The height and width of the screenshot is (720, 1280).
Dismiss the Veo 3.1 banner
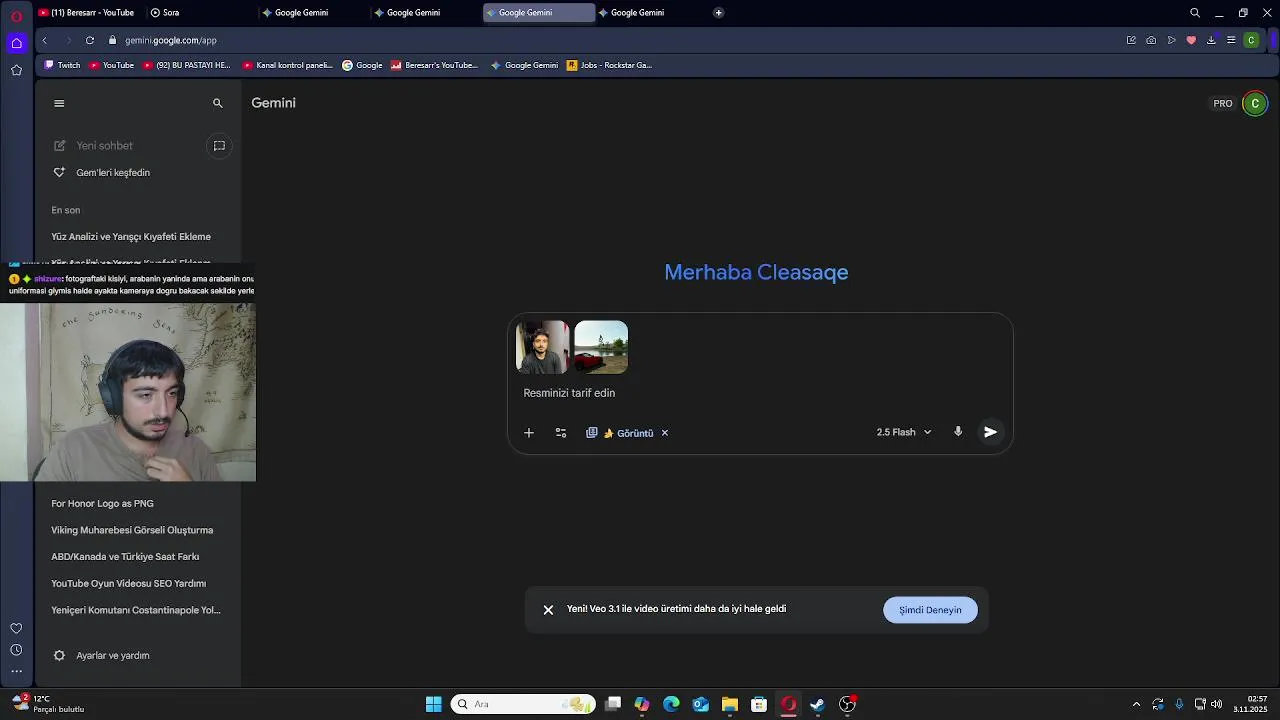[x=548, y=610]
